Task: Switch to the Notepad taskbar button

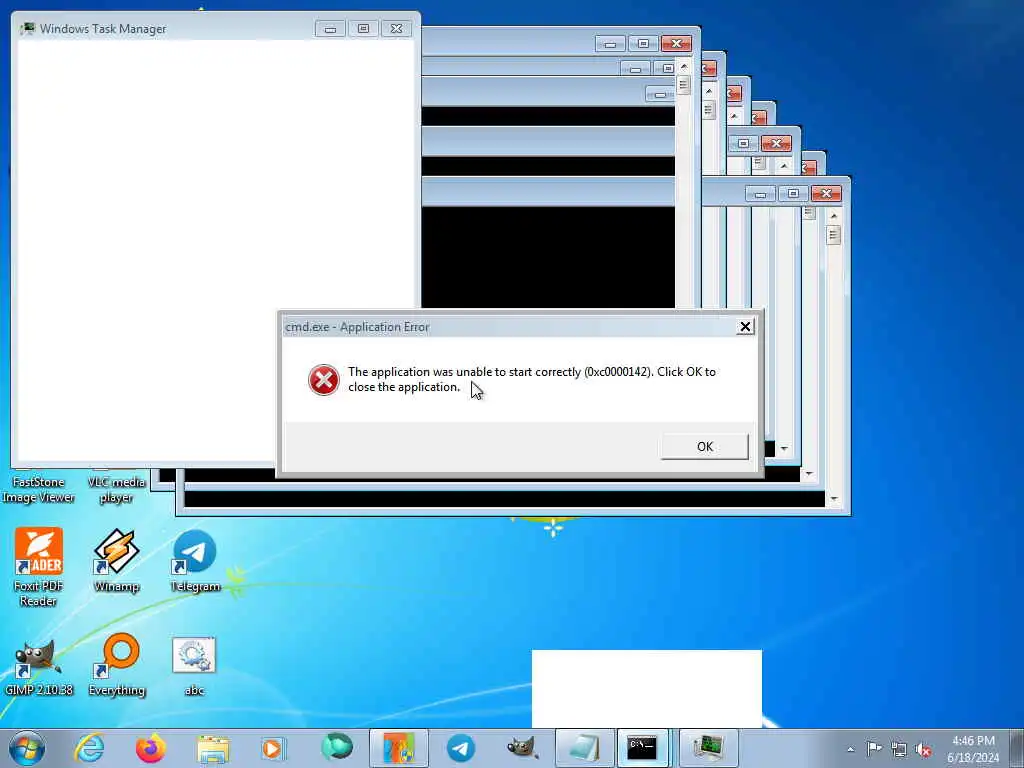Action: (584, 748)
